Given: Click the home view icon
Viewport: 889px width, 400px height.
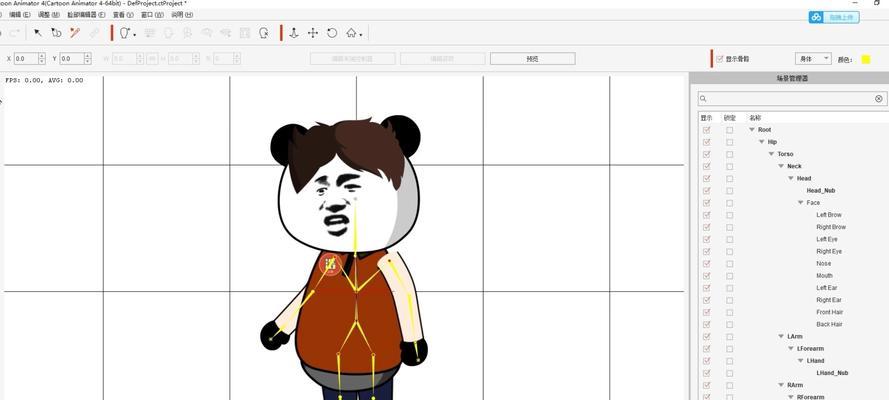Looking at the screenshot, I should click(x=352, y=33).
